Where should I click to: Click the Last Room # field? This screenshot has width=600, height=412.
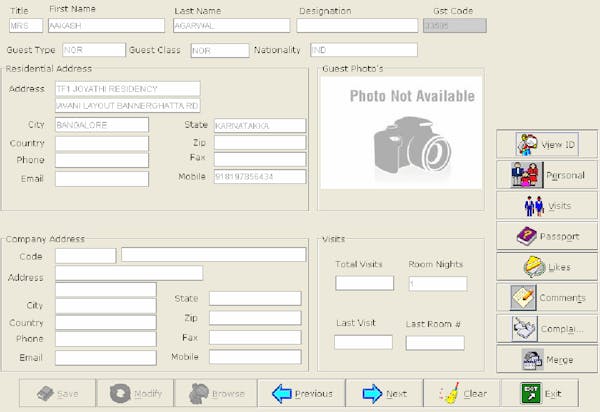pyautogui.click(x=435, y=343)
